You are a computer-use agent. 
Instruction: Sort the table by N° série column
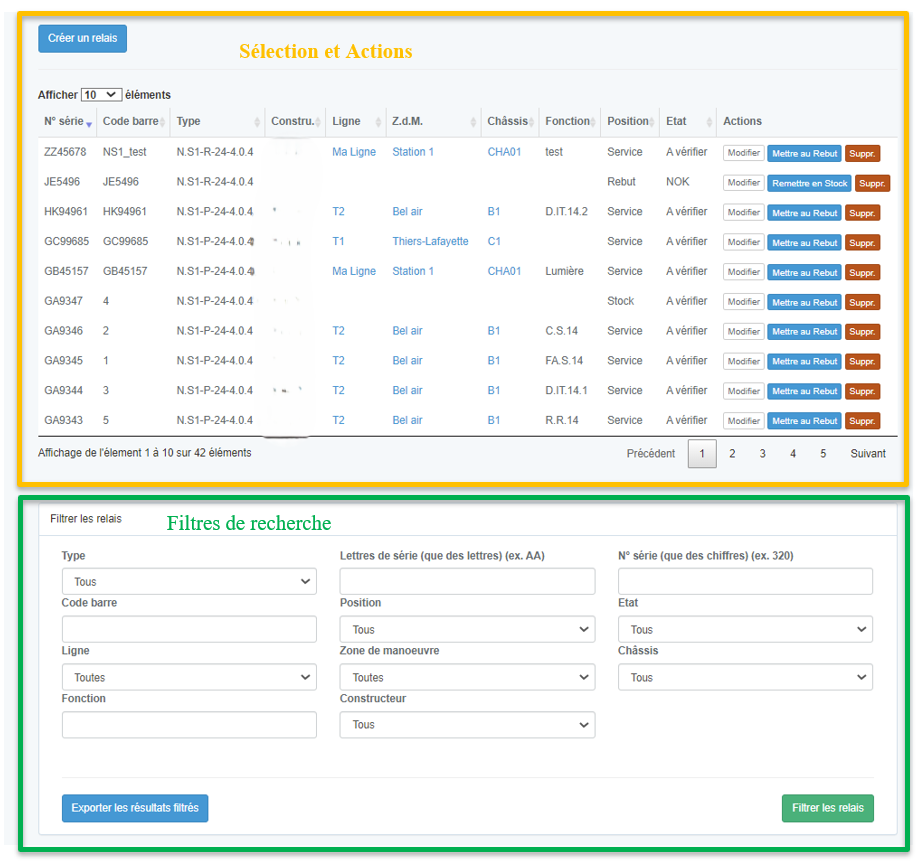point(55,121)
